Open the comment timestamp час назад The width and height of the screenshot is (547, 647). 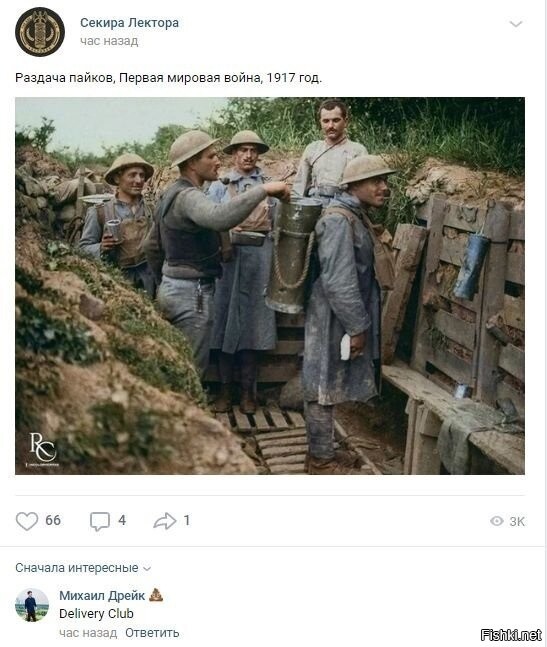pos(88,633)
